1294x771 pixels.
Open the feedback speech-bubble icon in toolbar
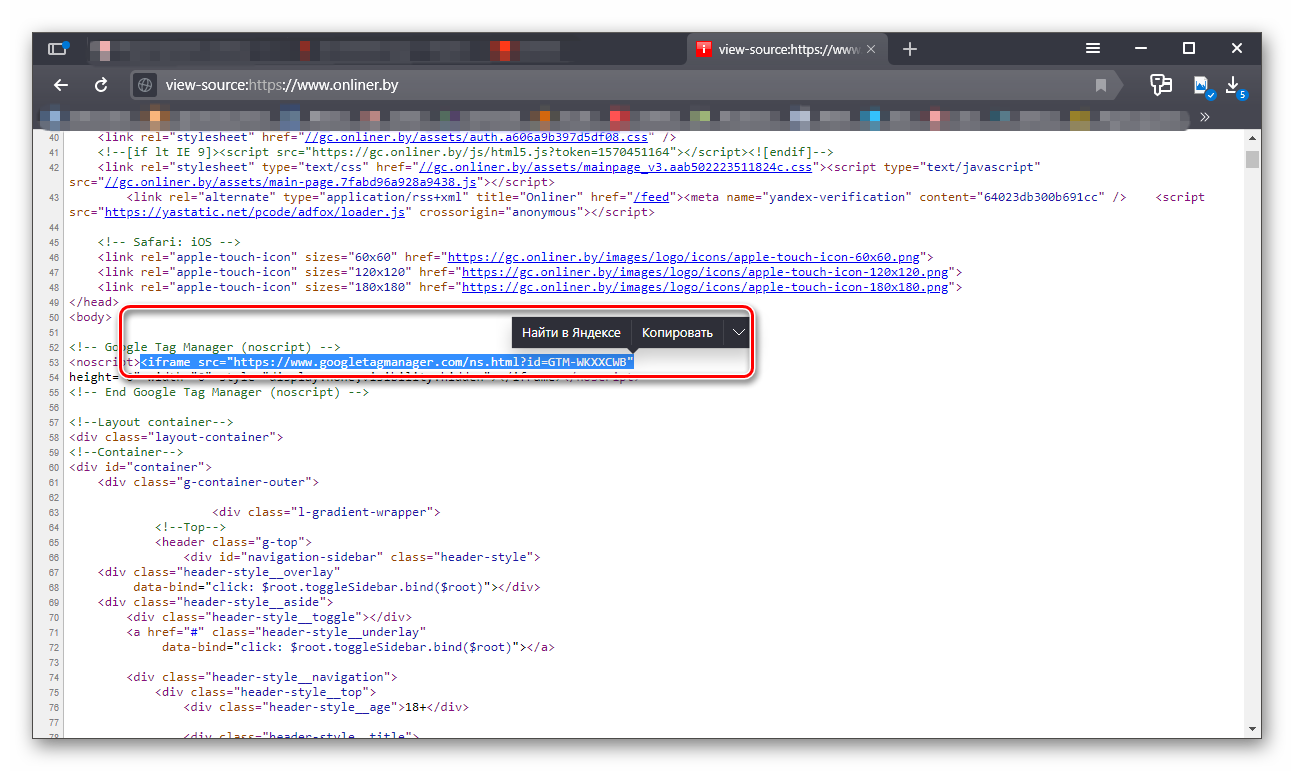tap(1160, 85)
